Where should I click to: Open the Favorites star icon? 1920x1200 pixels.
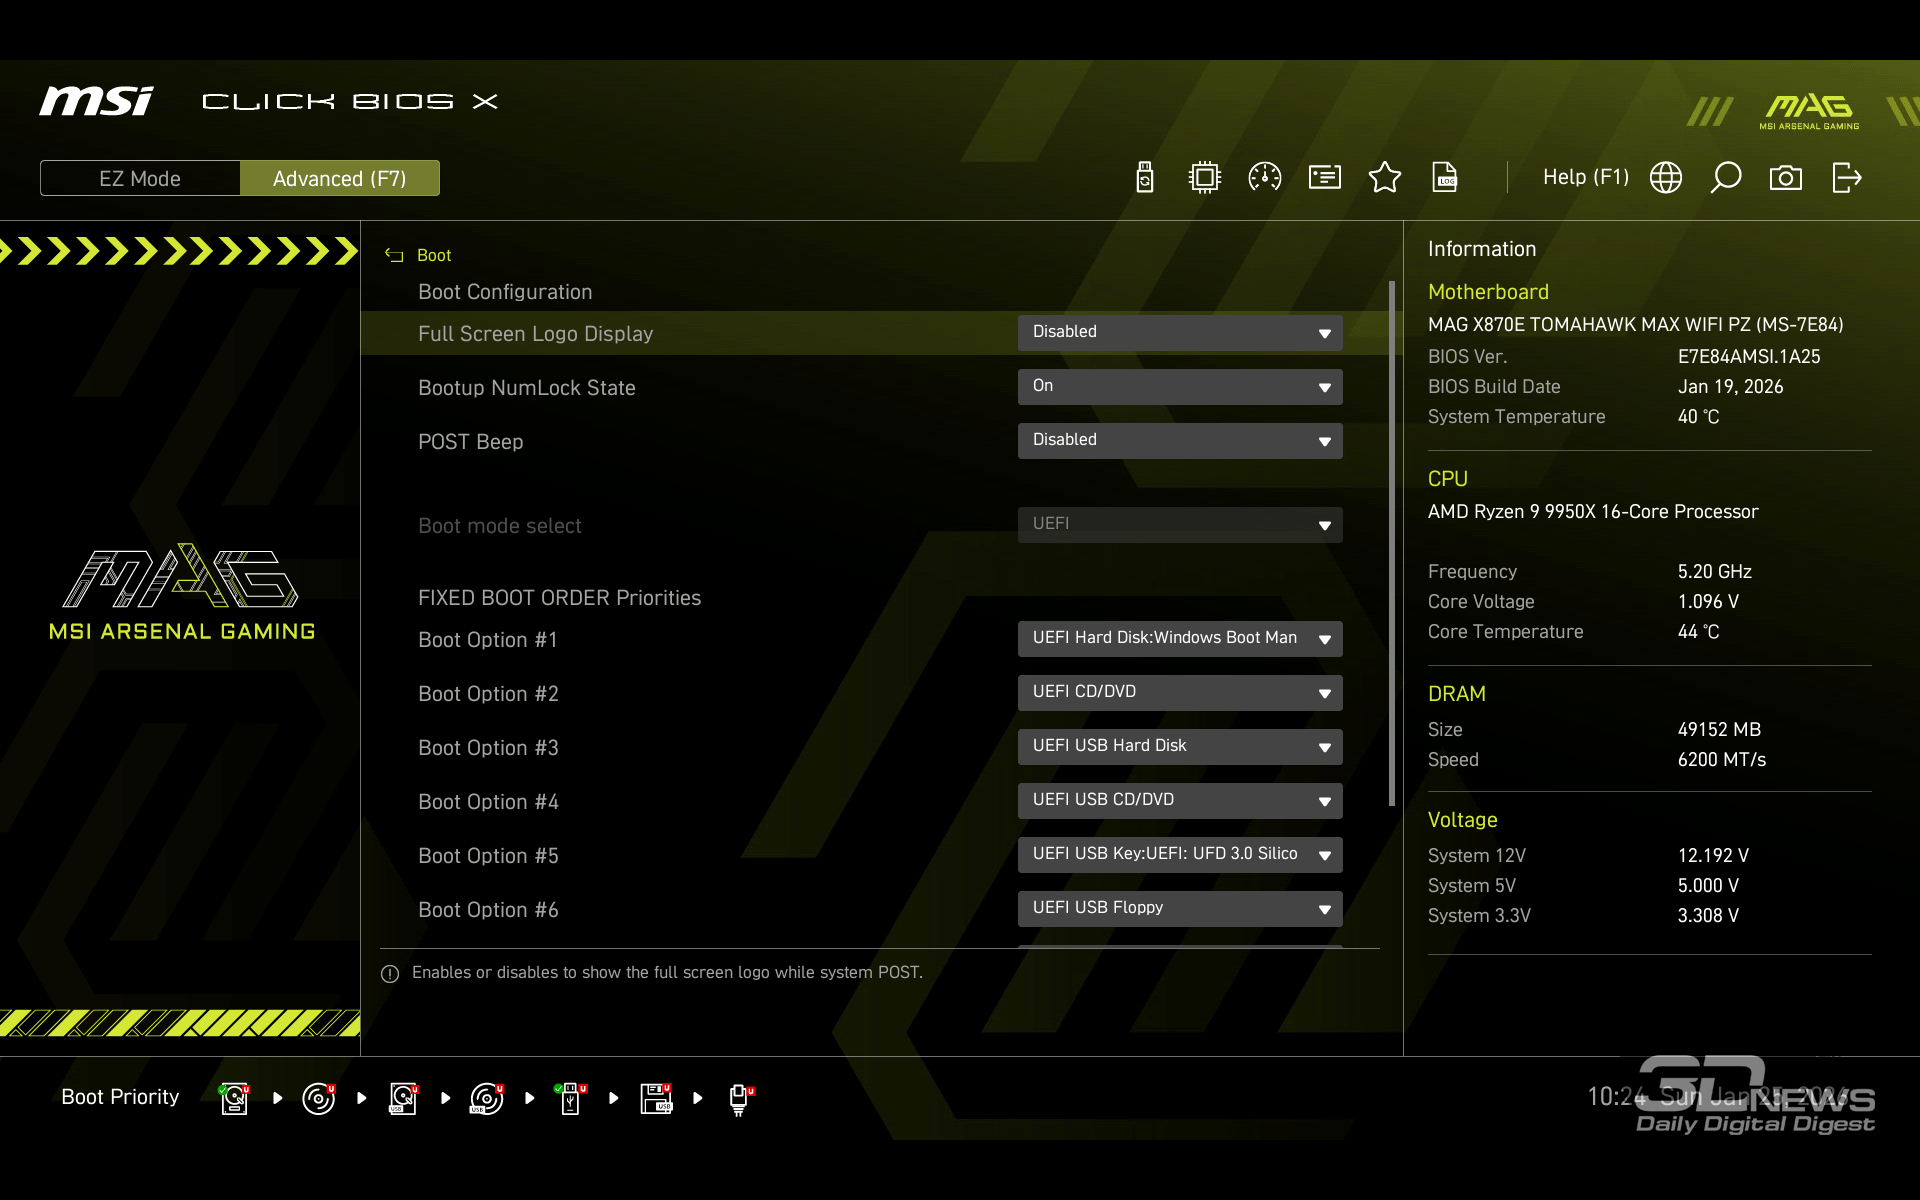1385,178
